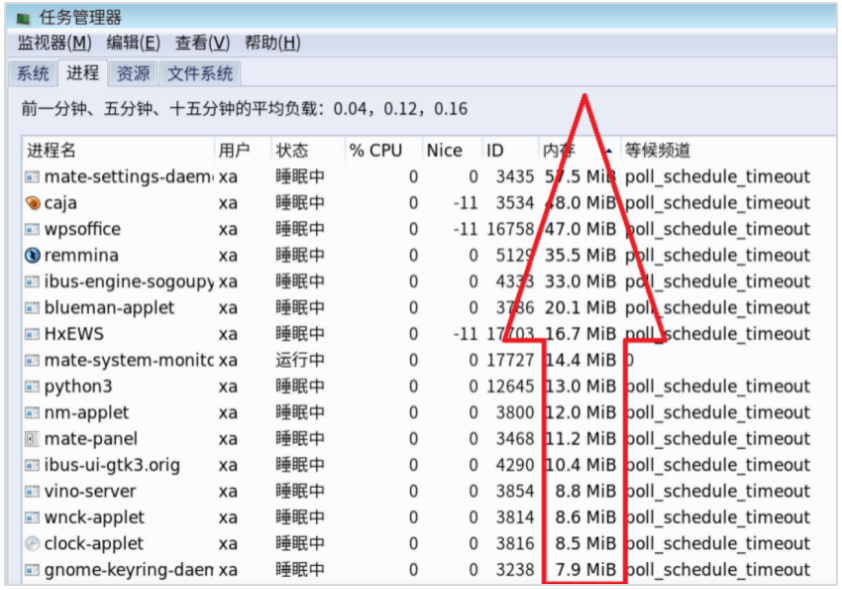Open the 编辑 (Edit) menu
842x590 pixels.
pos(133,43)
